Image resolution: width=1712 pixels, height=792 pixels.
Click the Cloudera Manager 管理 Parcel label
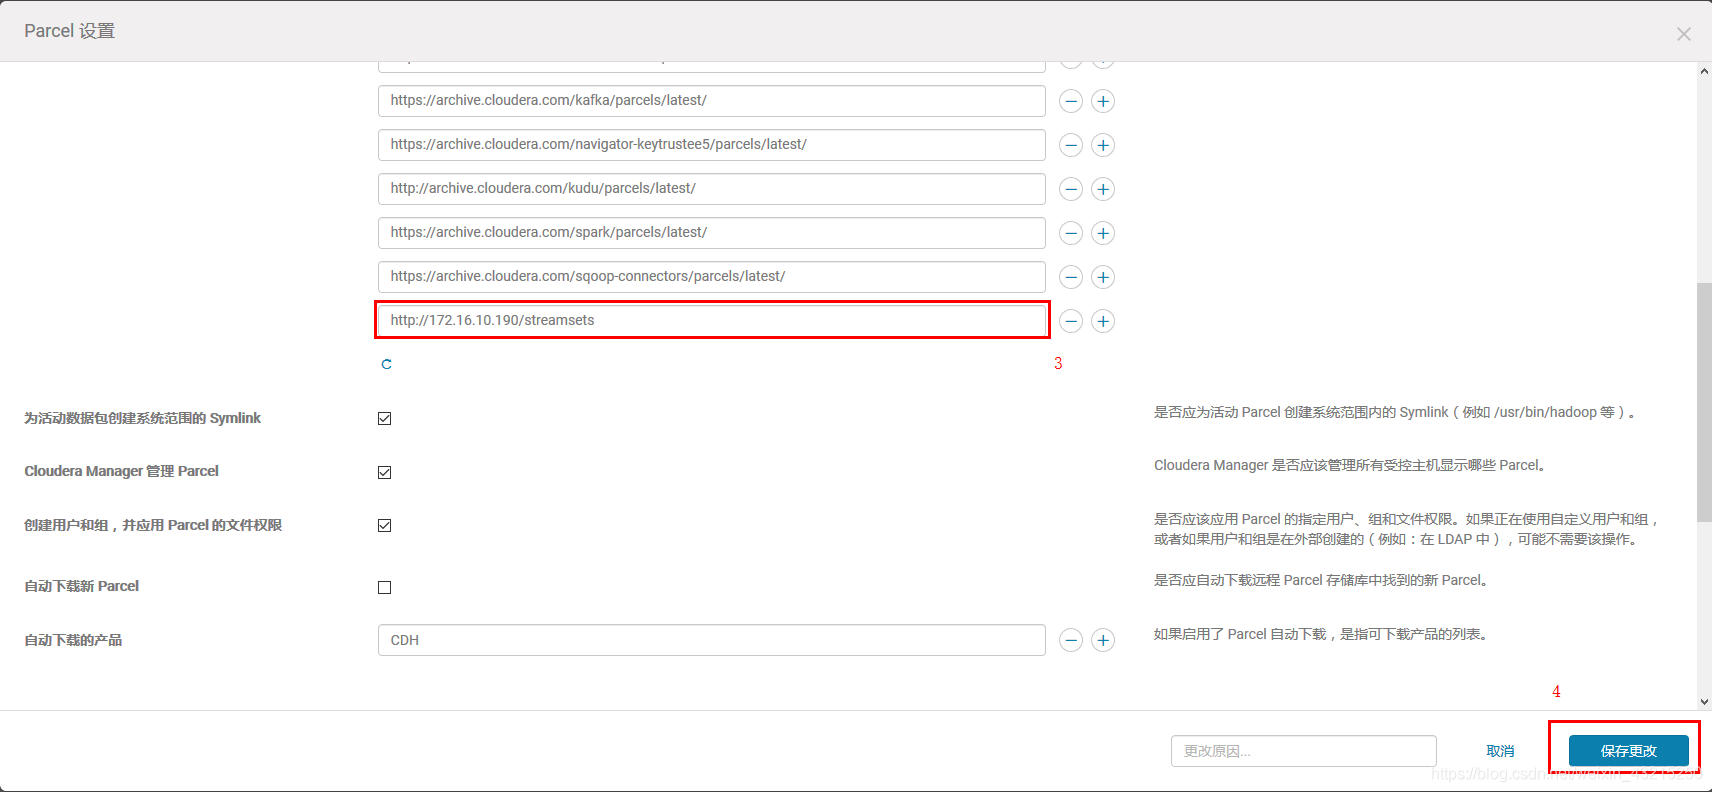coord(121,471)
